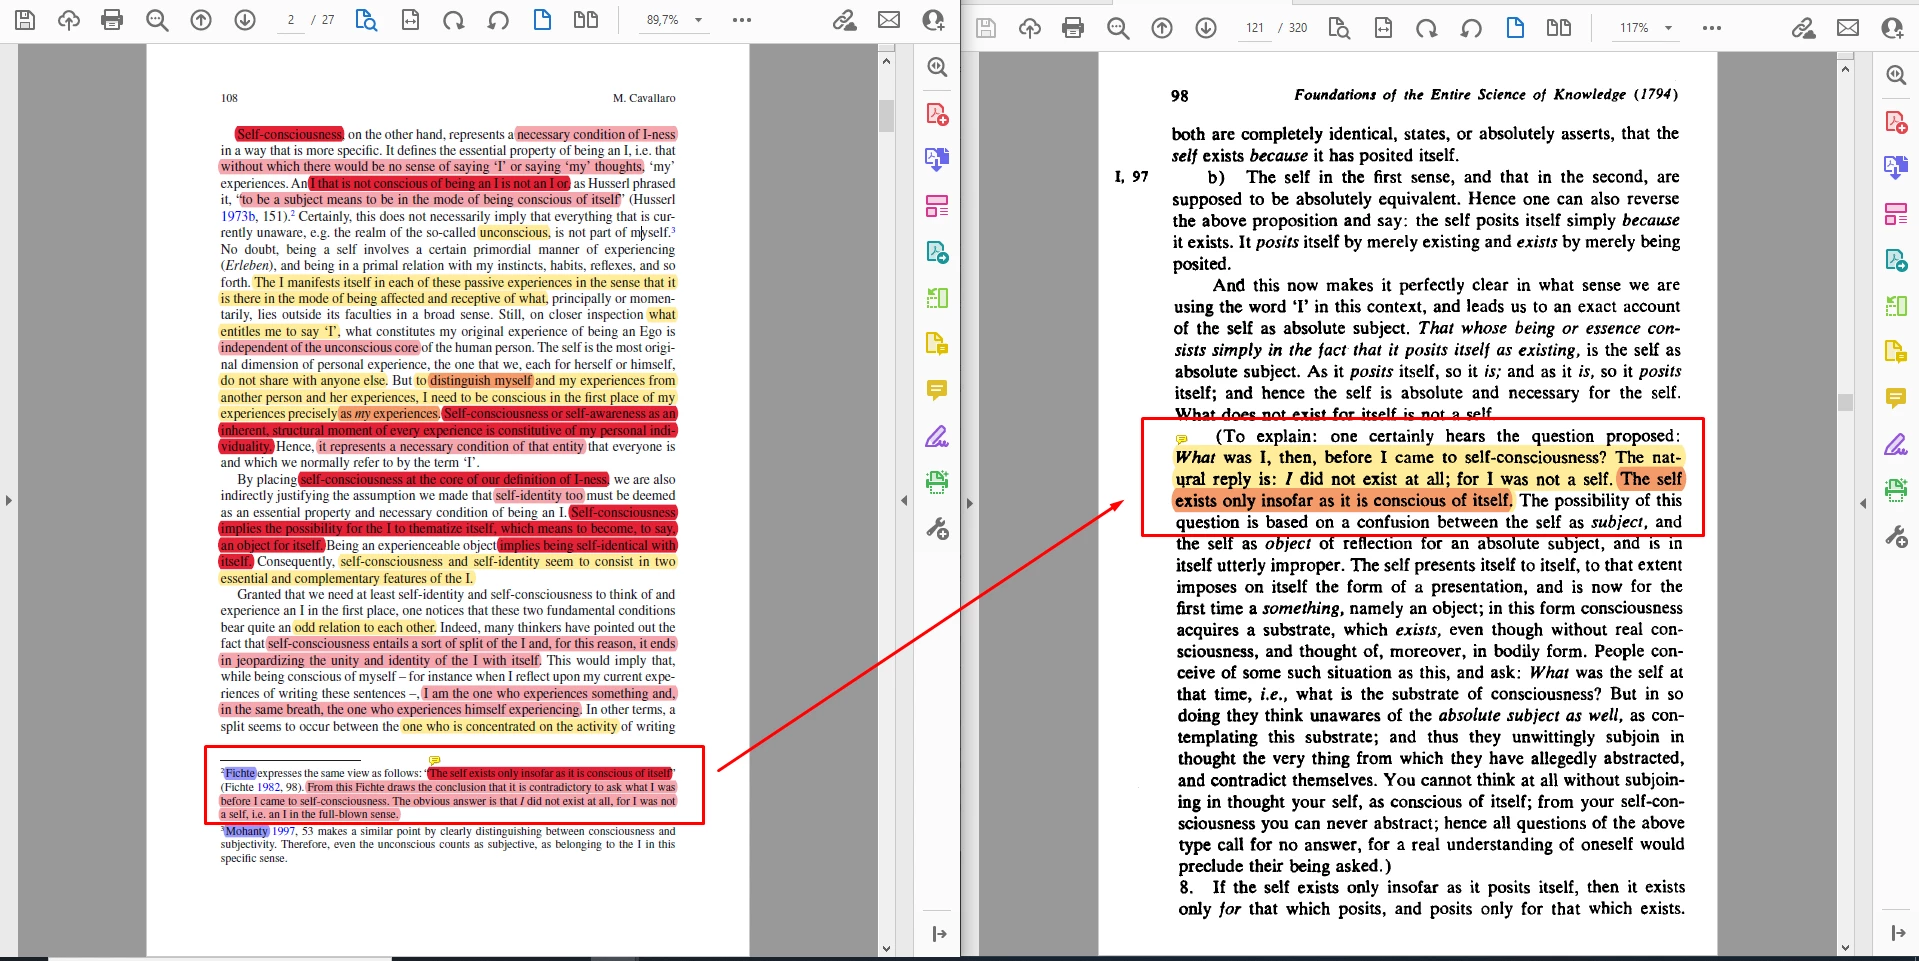
Task: Open Create PDF tool in left sidebar
Action: click(937, 114)
